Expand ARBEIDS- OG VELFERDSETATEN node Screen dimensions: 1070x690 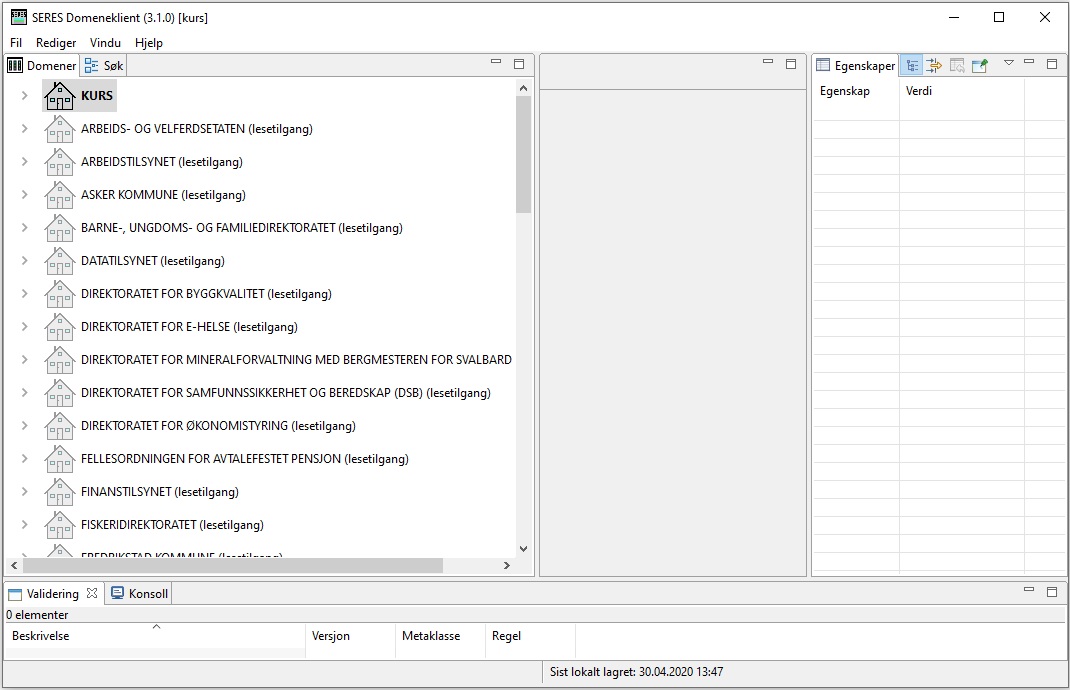(25, 128)
